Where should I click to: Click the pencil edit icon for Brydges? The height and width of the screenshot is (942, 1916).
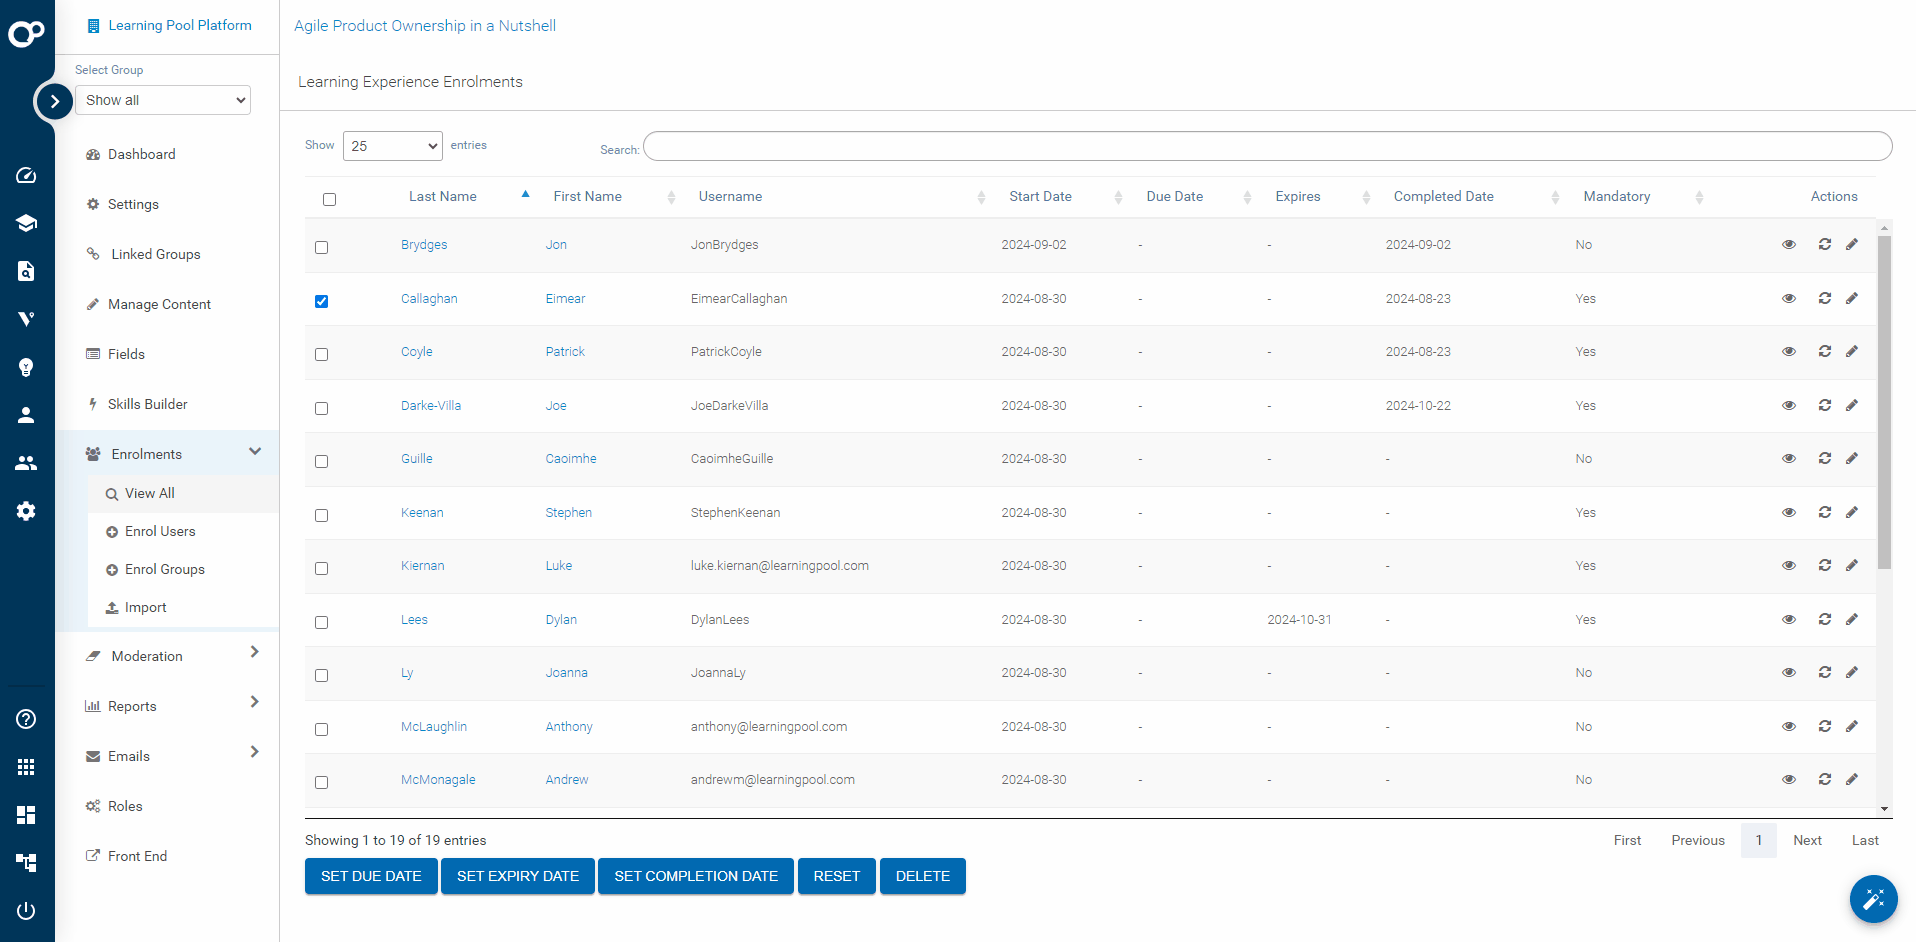click(1852, 245)
